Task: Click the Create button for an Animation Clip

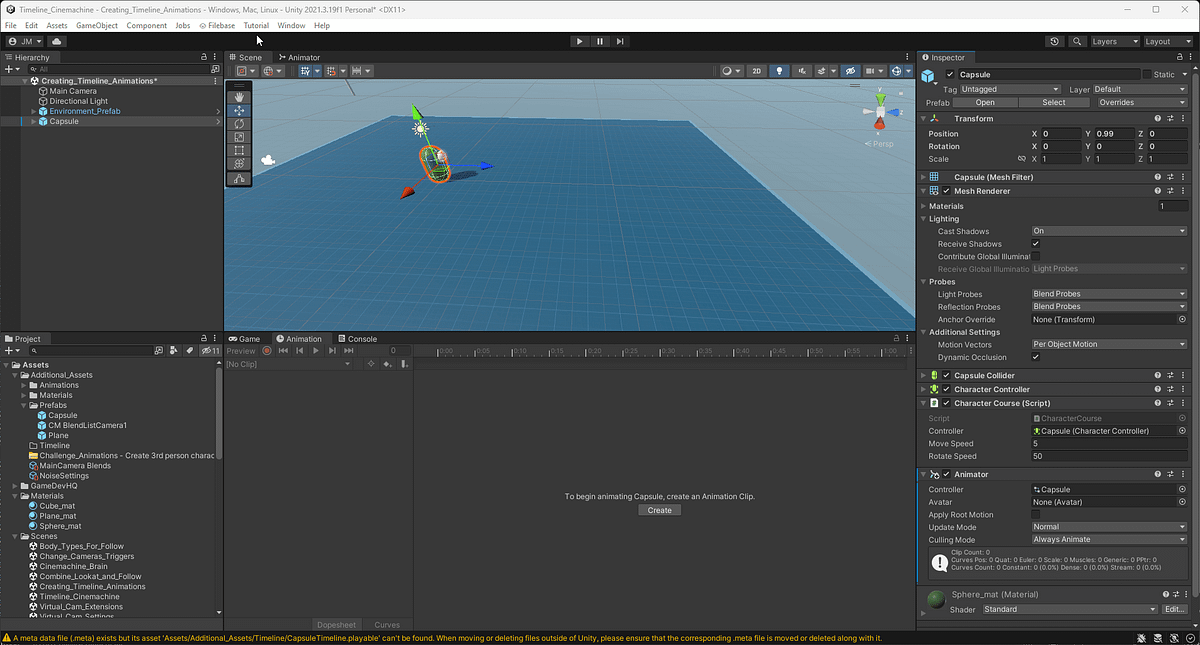Action: pyautogui.click(x=659, y=510)
